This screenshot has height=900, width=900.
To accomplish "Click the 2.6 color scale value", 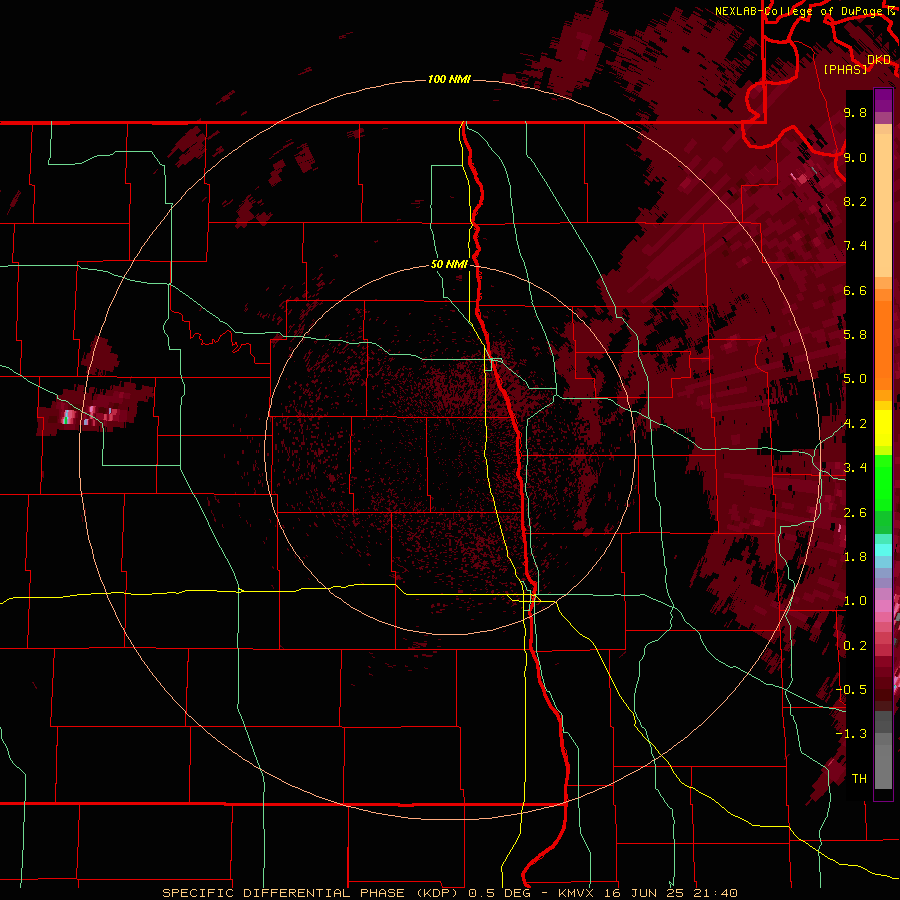I will (855, 513).
